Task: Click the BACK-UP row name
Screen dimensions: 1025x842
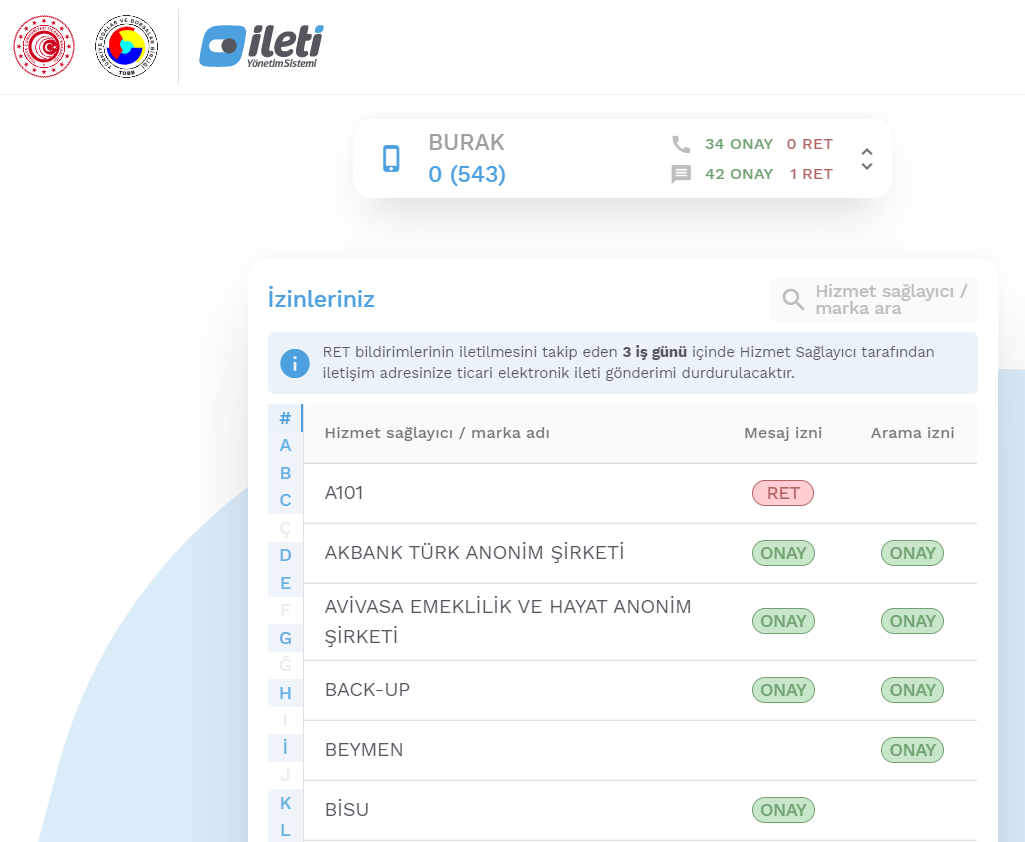Action: [x=367, y=690]
